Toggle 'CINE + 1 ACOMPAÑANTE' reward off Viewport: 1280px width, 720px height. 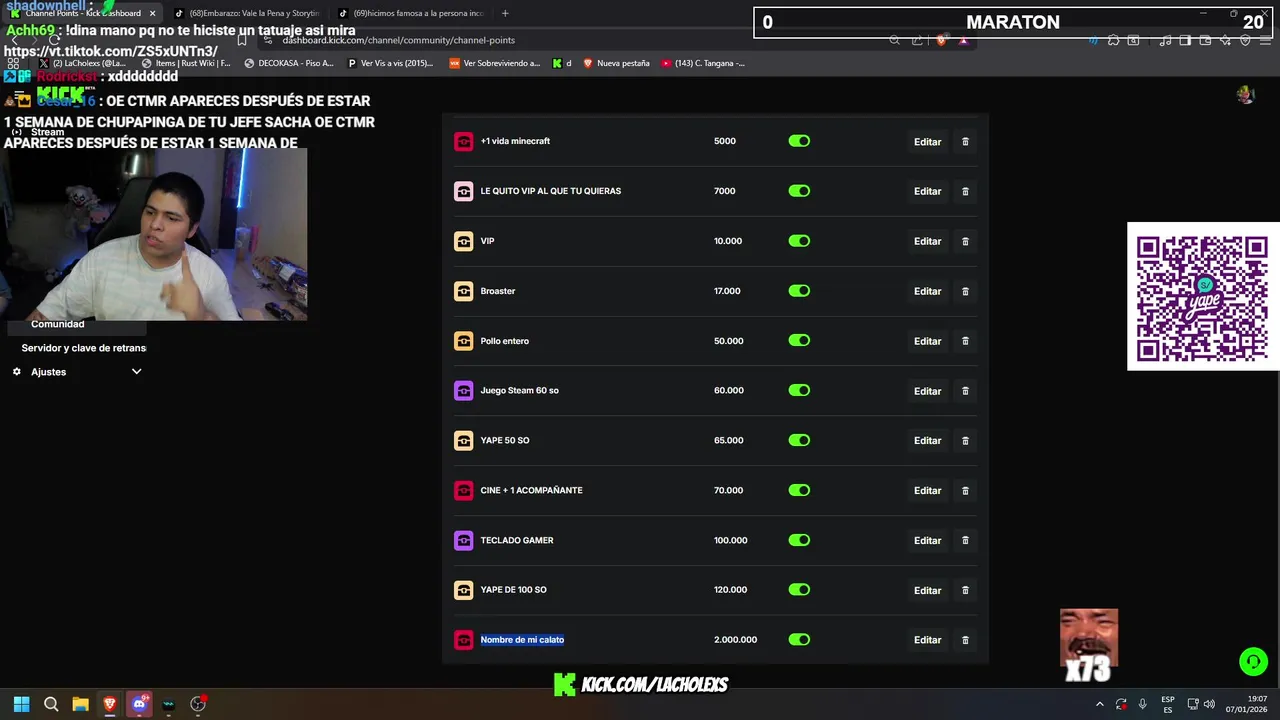[799, 490]
